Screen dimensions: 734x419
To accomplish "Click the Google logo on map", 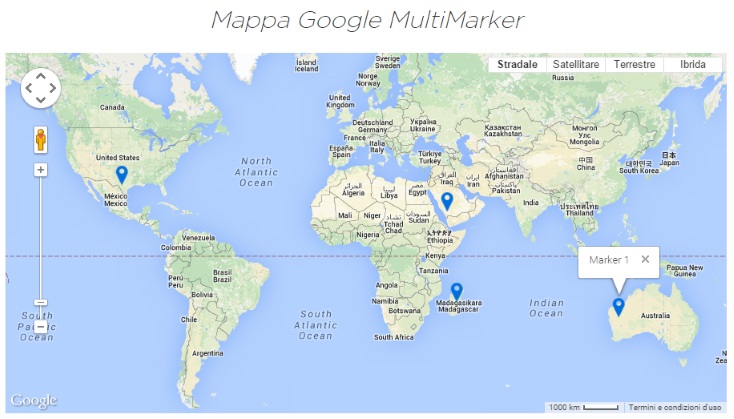I will 33,401.
